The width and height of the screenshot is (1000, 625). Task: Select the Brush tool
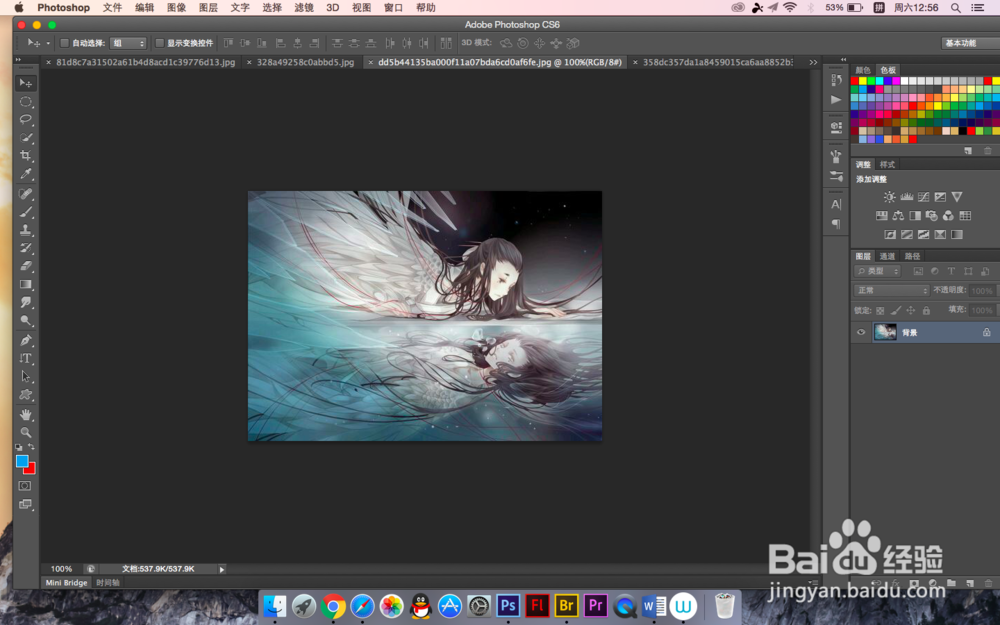(26, 212)
